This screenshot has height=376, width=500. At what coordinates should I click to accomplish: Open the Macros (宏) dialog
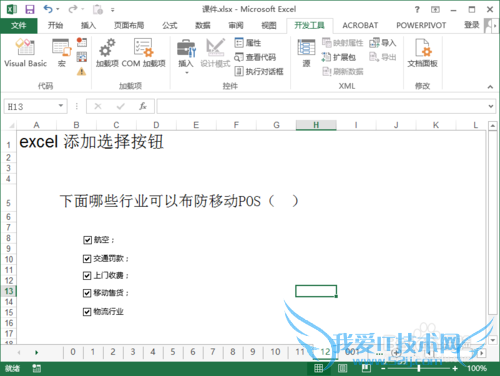tap(62, 53)
